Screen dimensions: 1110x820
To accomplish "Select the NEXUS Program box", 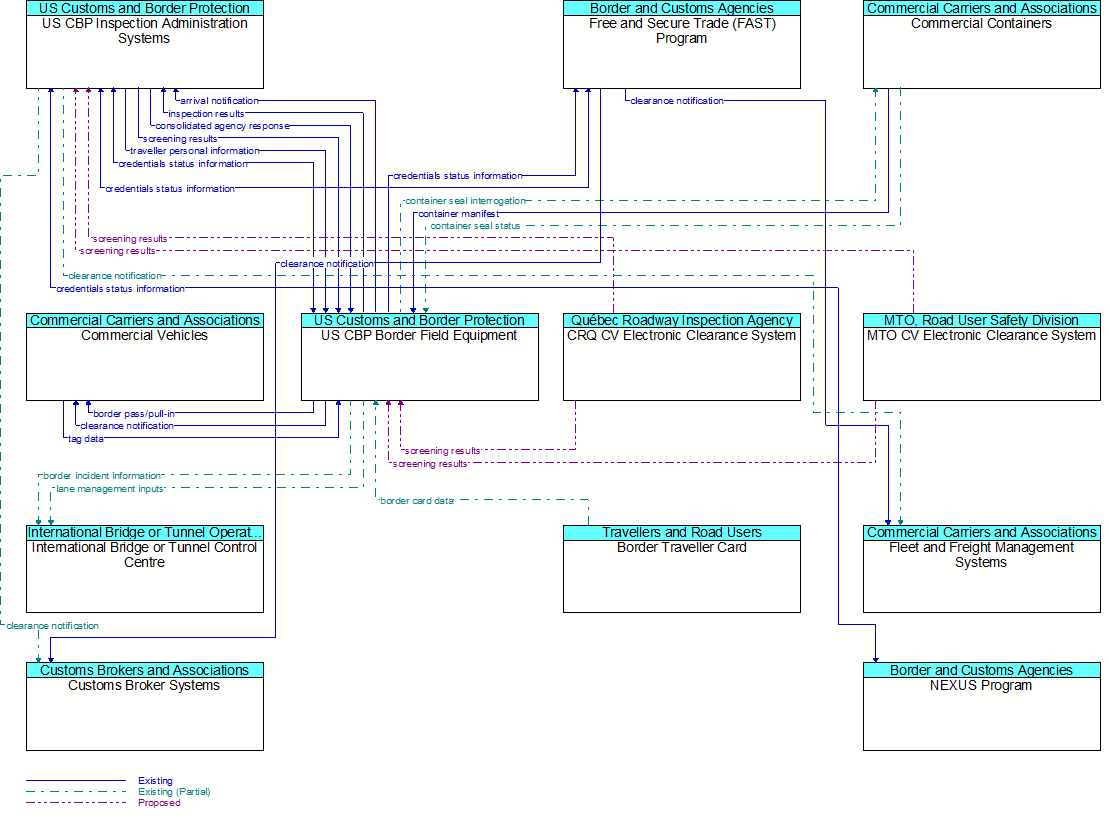I will tap(982, 707).
